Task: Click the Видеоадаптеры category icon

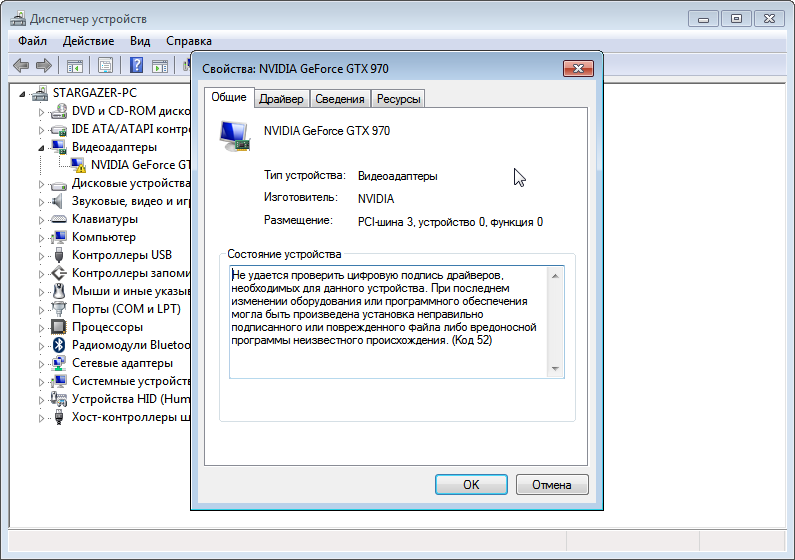Action: coord(59,147)
